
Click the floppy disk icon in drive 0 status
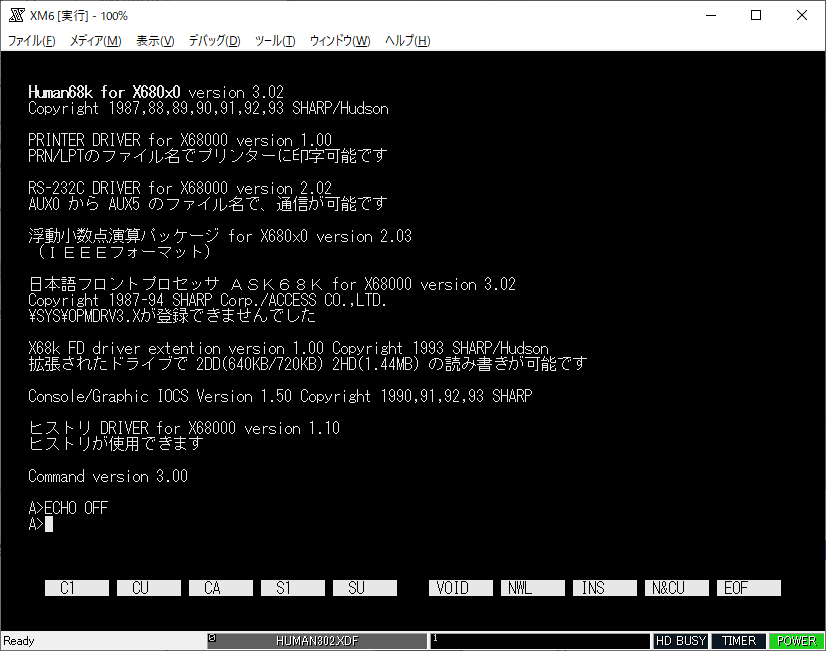click(x=212, y=638)
